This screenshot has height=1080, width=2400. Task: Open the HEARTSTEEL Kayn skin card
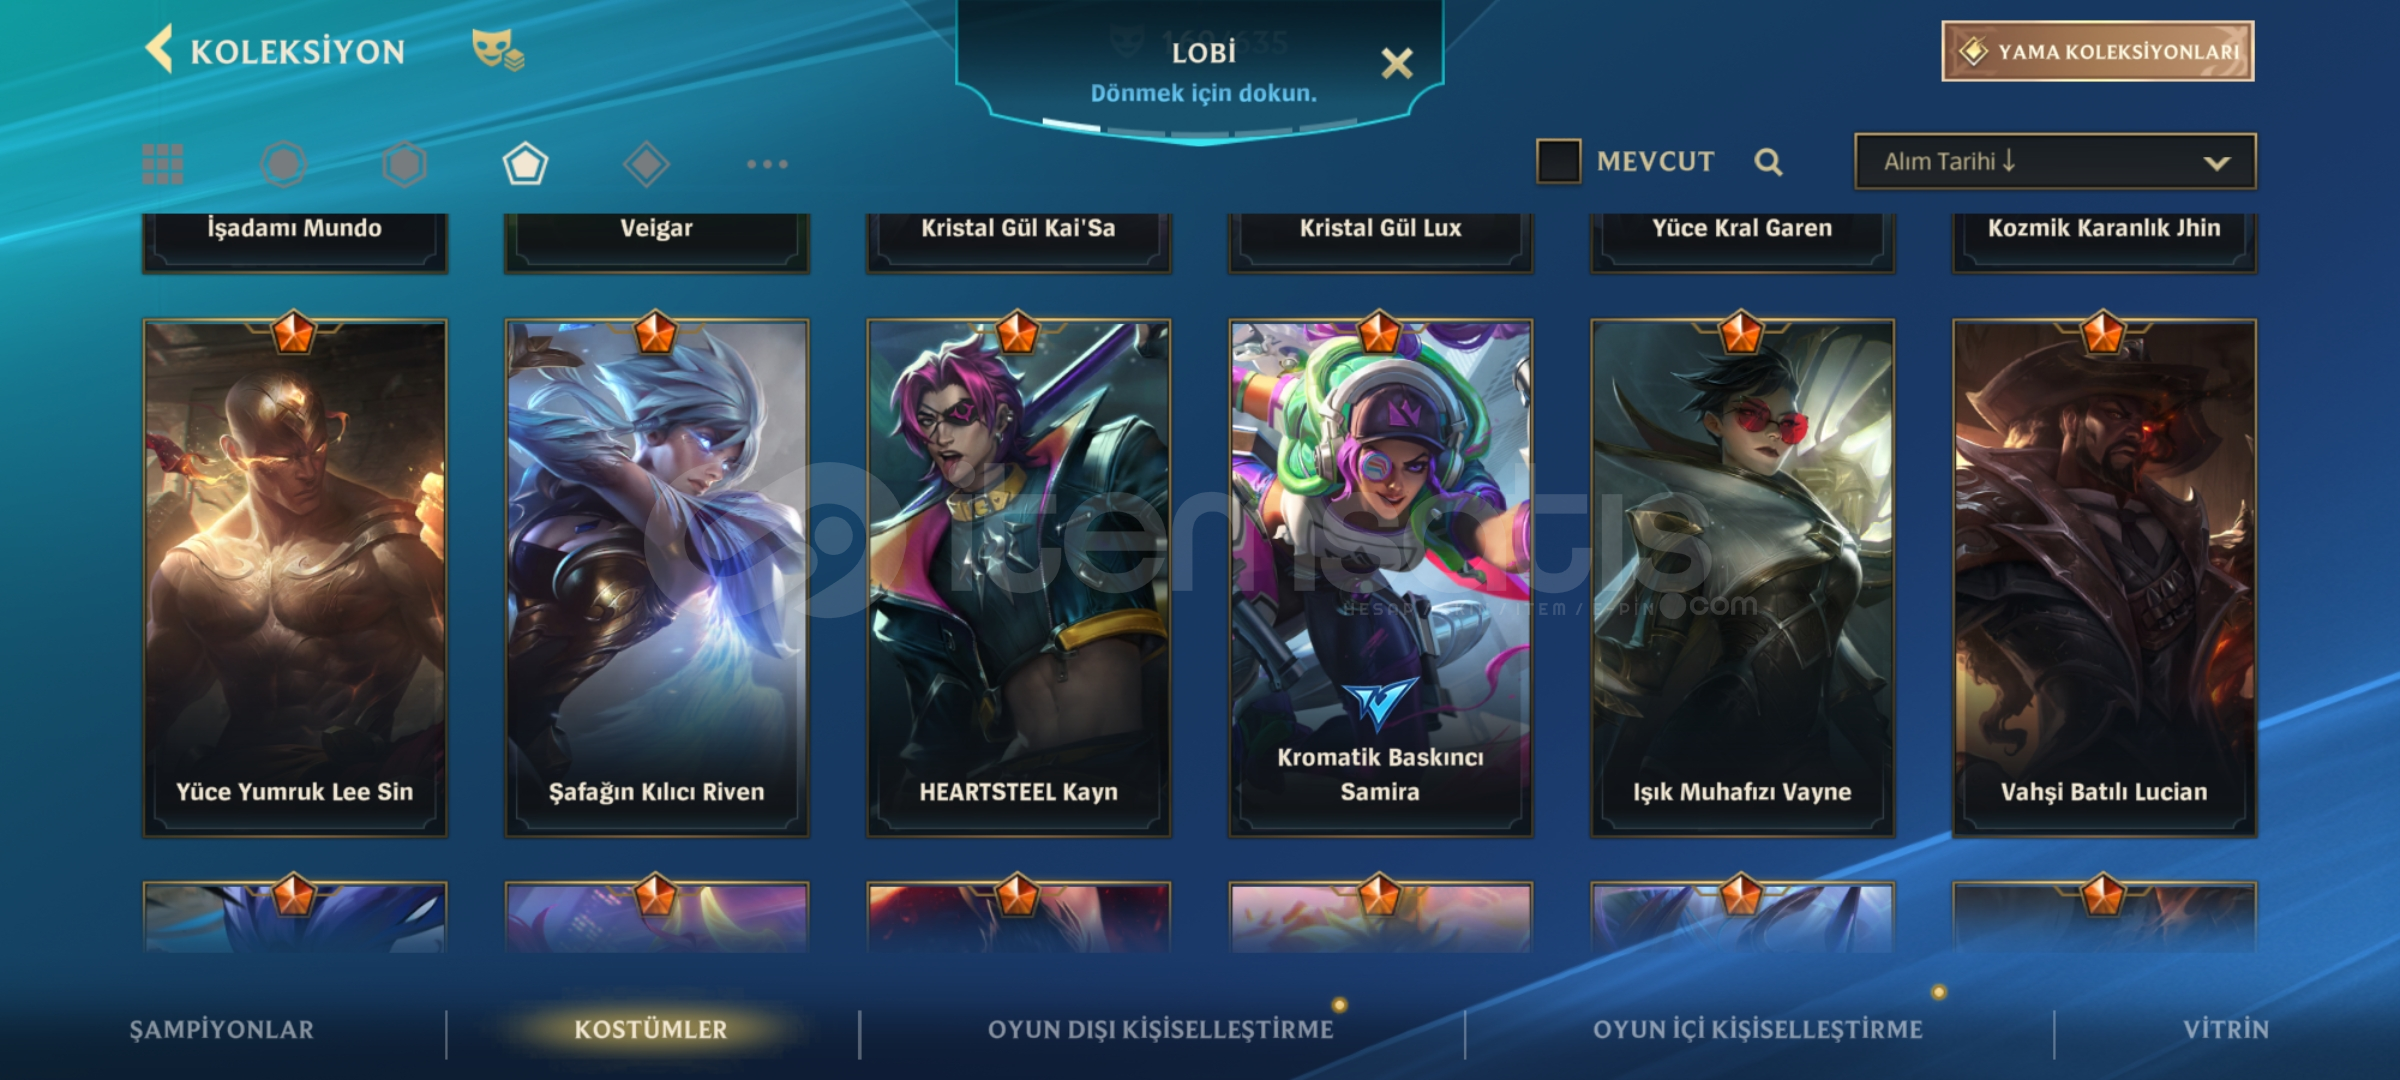tap(1018, 577)
